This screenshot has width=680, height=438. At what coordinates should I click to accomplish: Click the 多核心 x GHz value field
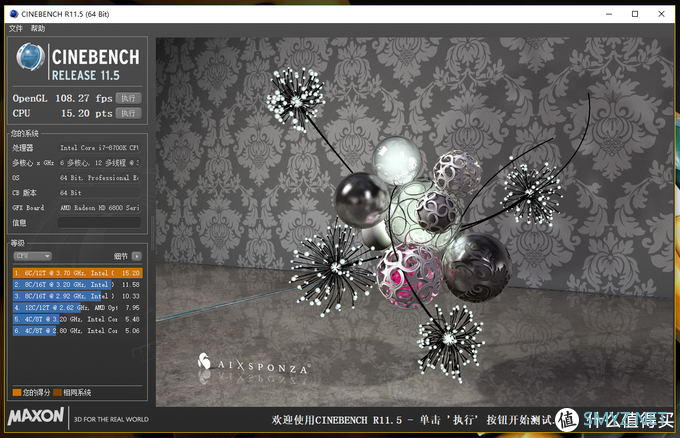click(x=99, y=163)
